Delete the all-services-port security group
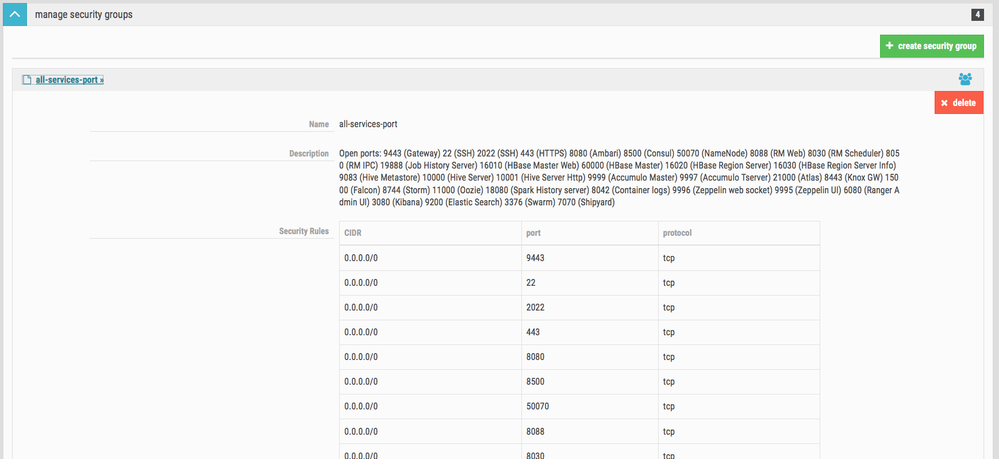 click(x=959, y=103)
